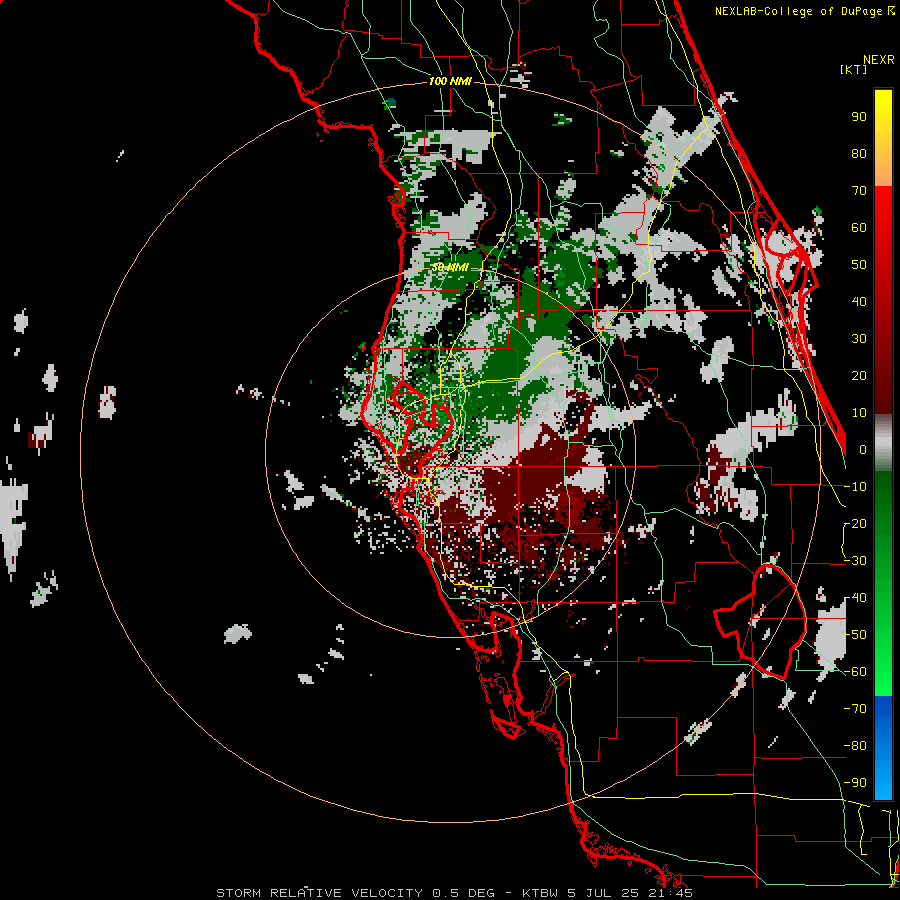
Task: Click the -50 knot label on the scale
Action: (x=855, y=635)
